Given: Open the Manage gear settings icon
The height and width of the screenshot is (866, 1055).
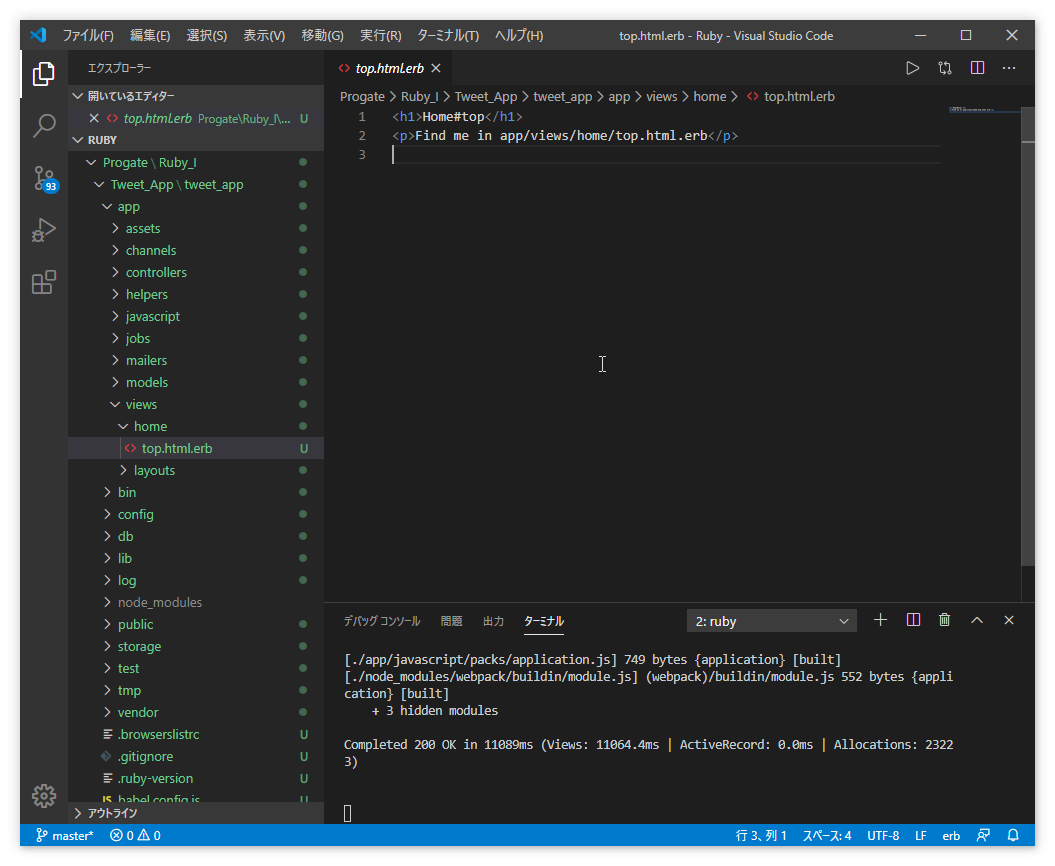Looking at the screenshot, I should tap(44, 796).
